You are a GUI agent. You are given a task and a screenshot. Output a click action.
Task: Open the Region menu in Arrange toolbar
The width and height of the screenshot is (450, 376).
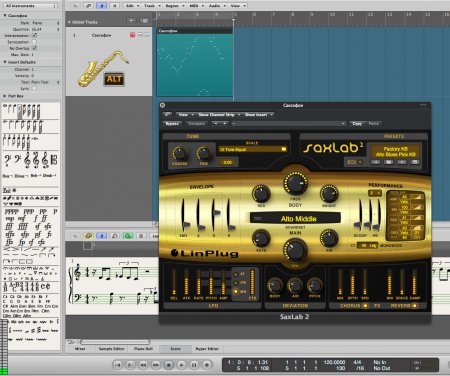(x=174, y=6)
